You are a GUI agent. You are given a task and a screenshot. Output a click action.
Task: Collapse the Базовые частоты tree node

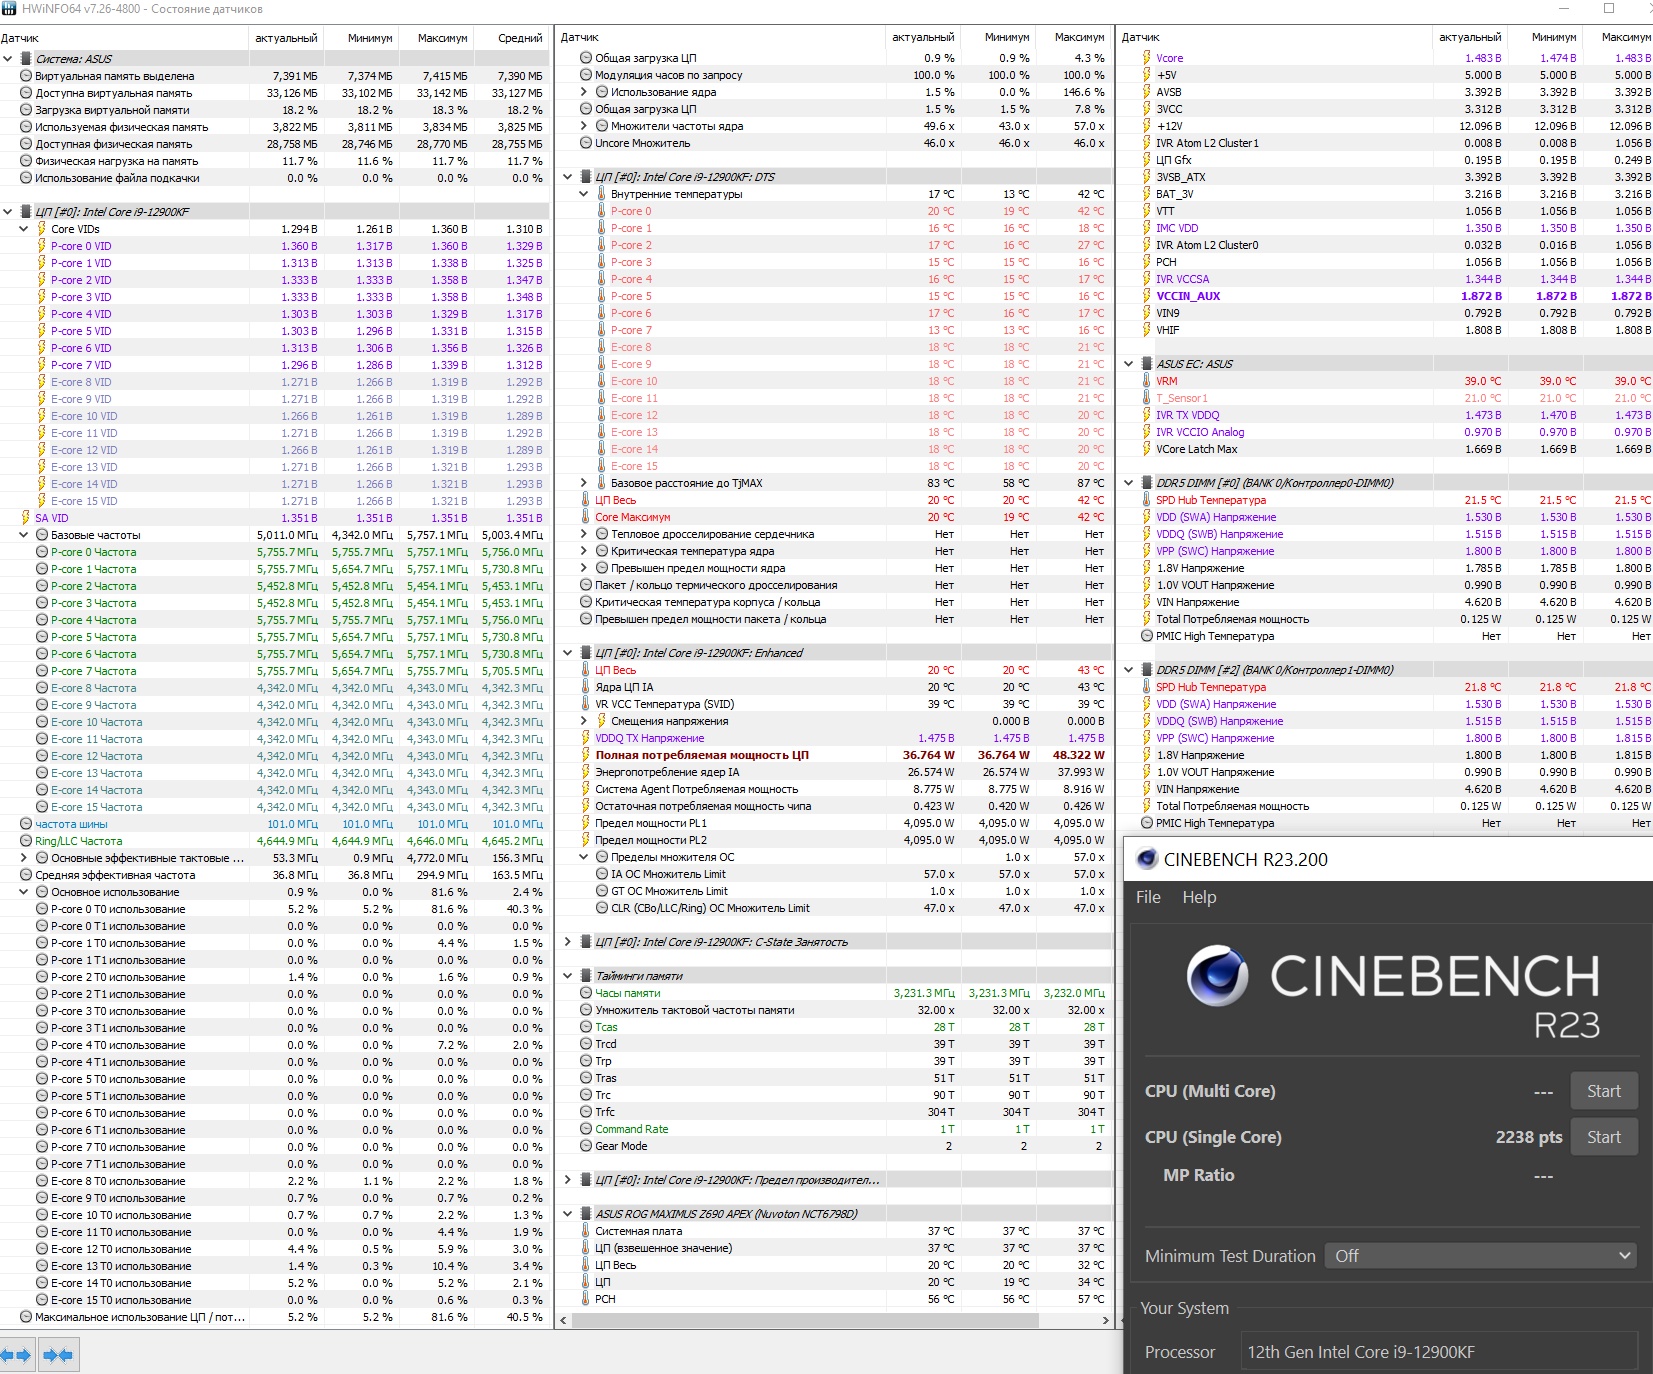(x=24, y=535)
